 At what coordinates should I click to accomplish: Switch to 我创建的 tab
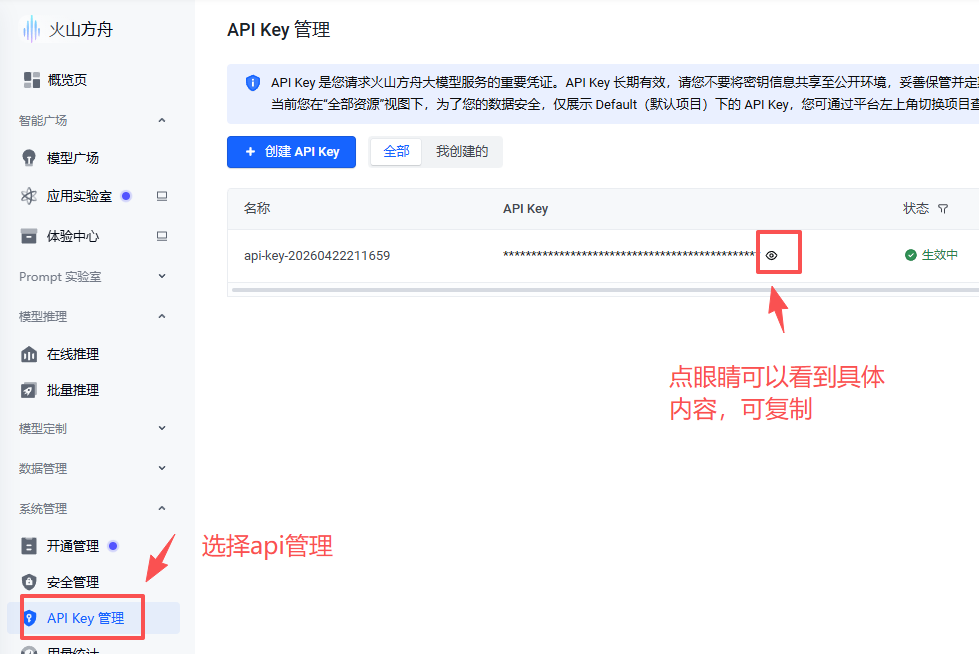(462, 152)
